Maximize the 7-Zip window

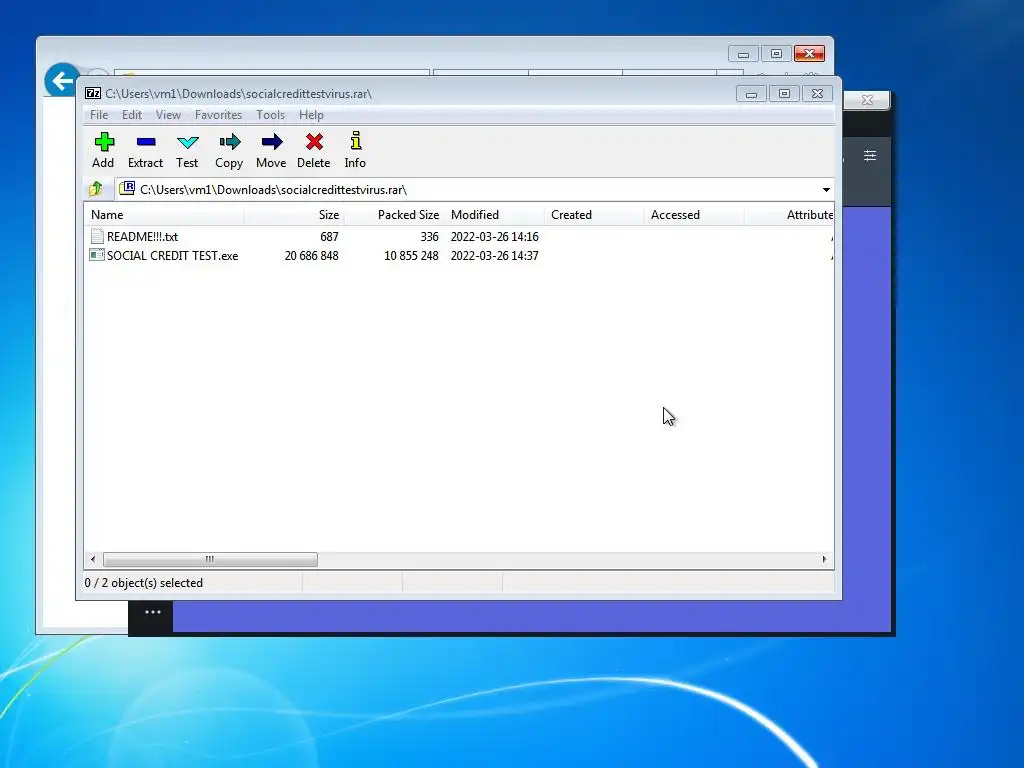(x=784, y=94)
